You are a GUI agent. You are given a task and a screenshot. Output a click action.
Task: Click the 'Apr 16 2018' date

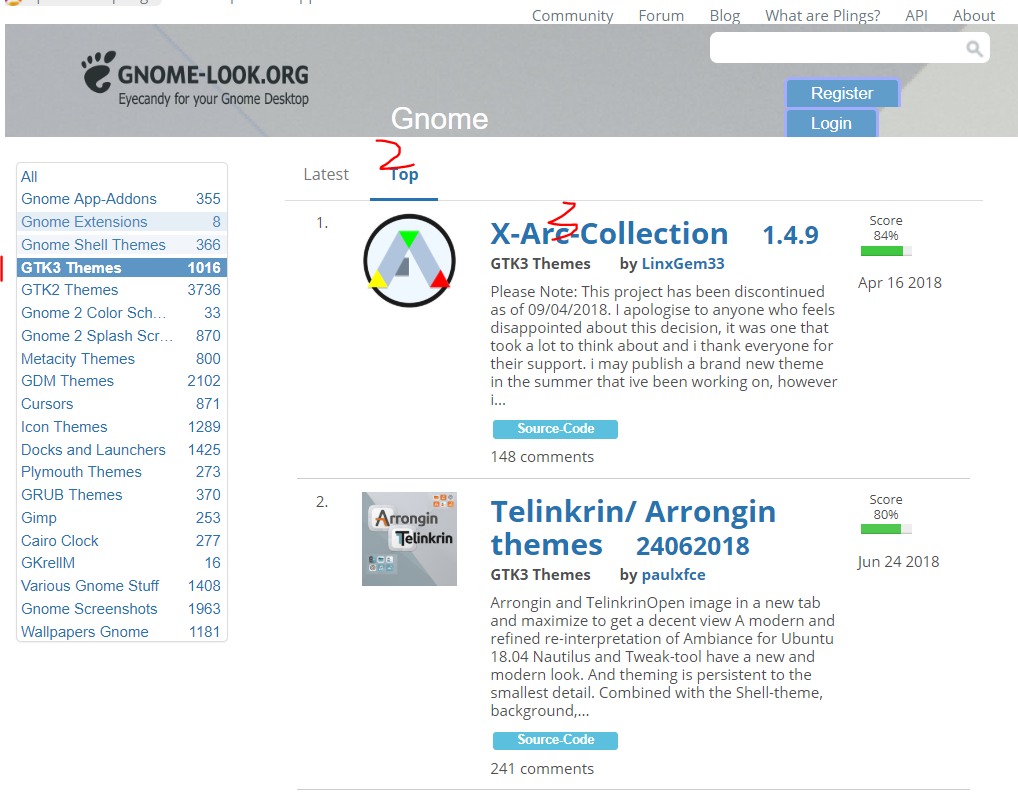tap(899, 283)
